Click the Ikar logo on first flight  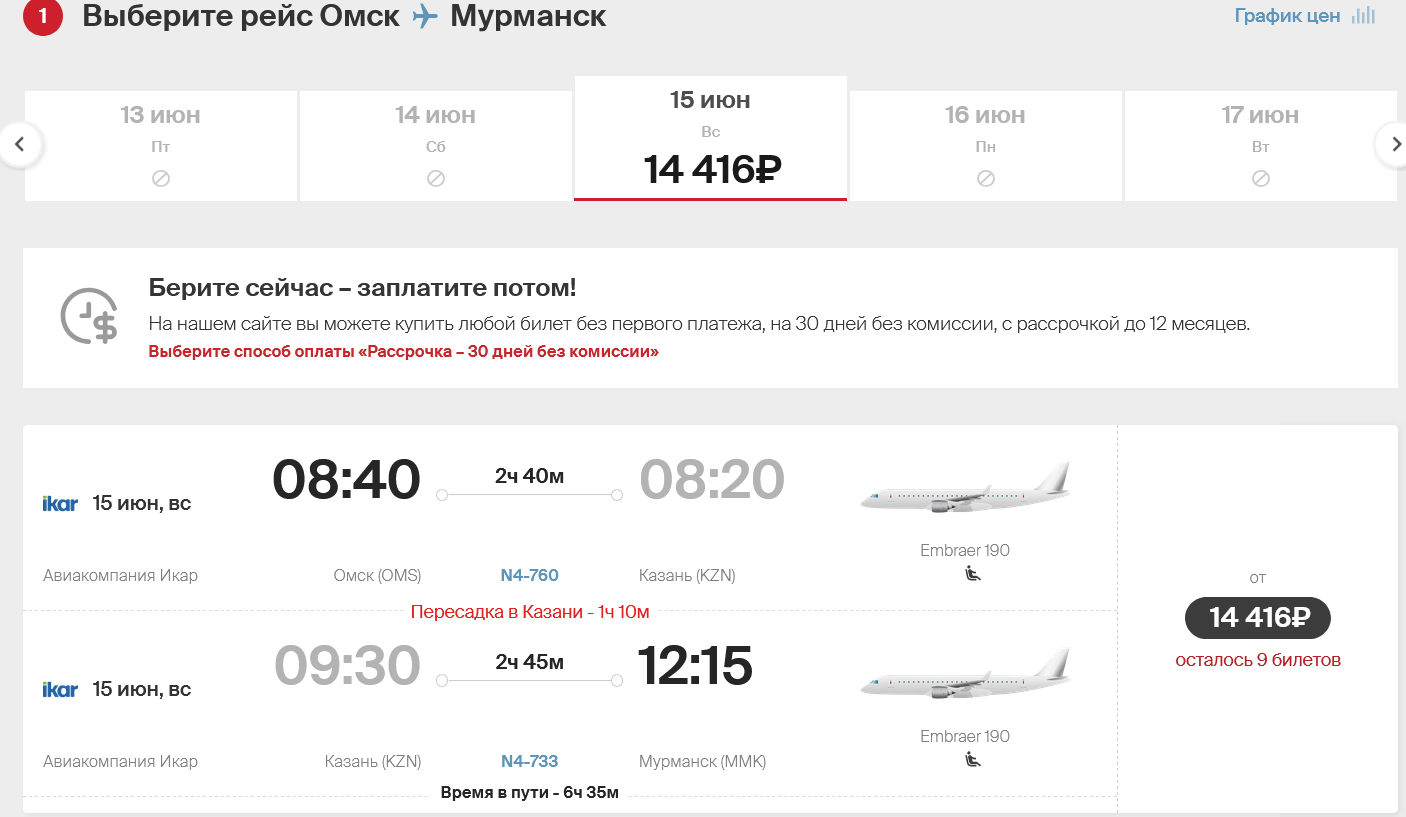(60, 503)
